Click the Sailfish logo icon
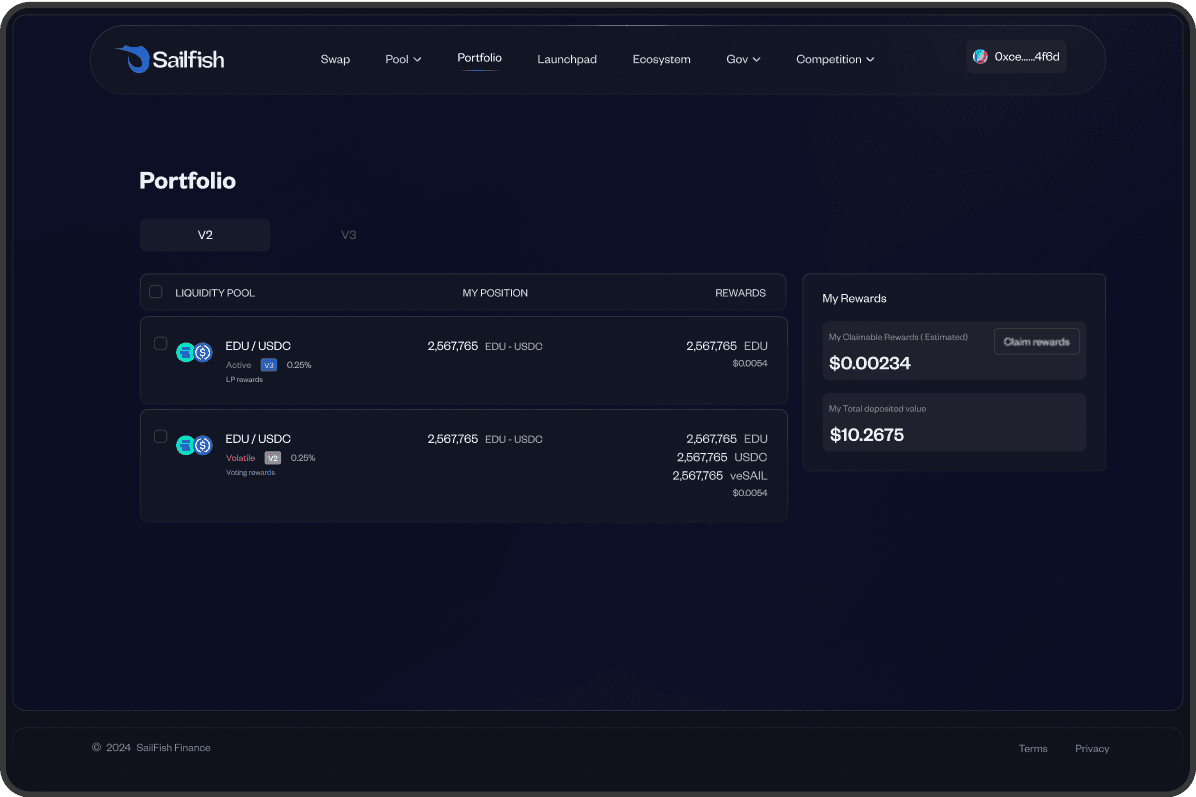1196x797 pixels. tap(131, 59)
